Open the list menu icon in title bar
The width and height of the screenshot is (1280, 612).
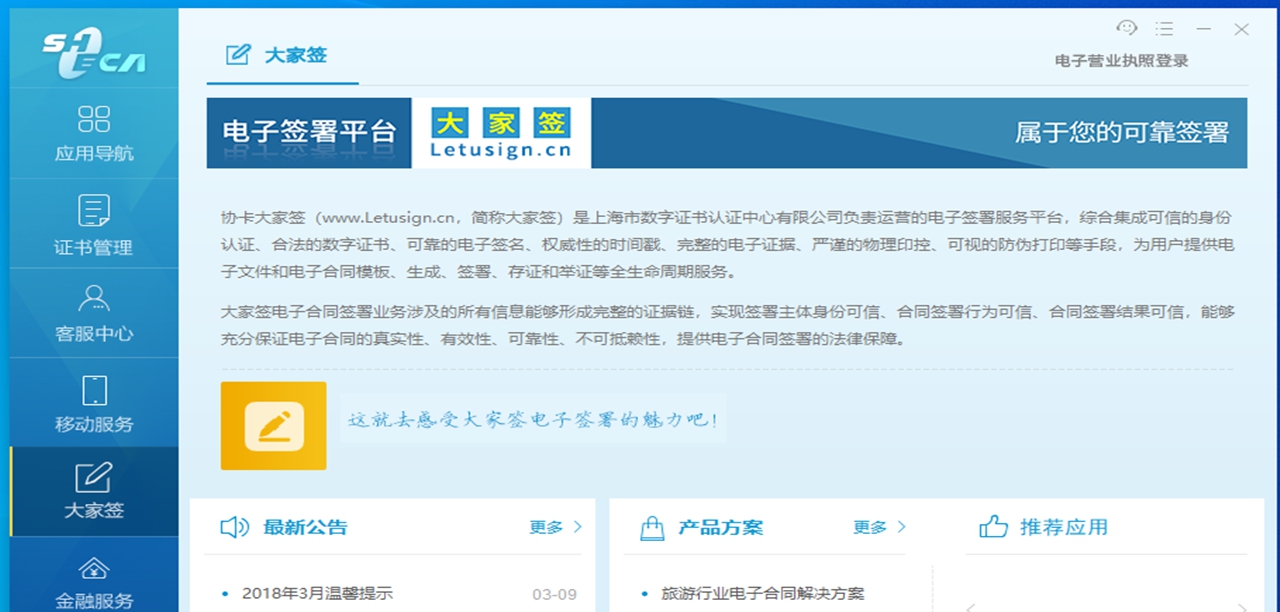click(1164, 29)
